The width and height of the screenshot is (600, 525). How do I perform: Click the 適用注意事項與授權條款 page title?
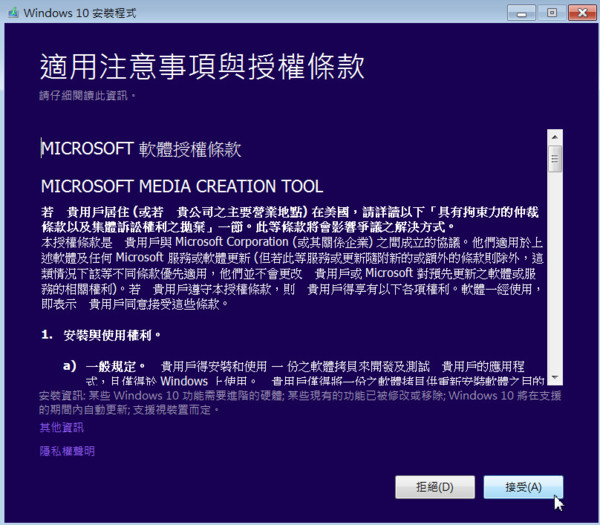(202, 66)
